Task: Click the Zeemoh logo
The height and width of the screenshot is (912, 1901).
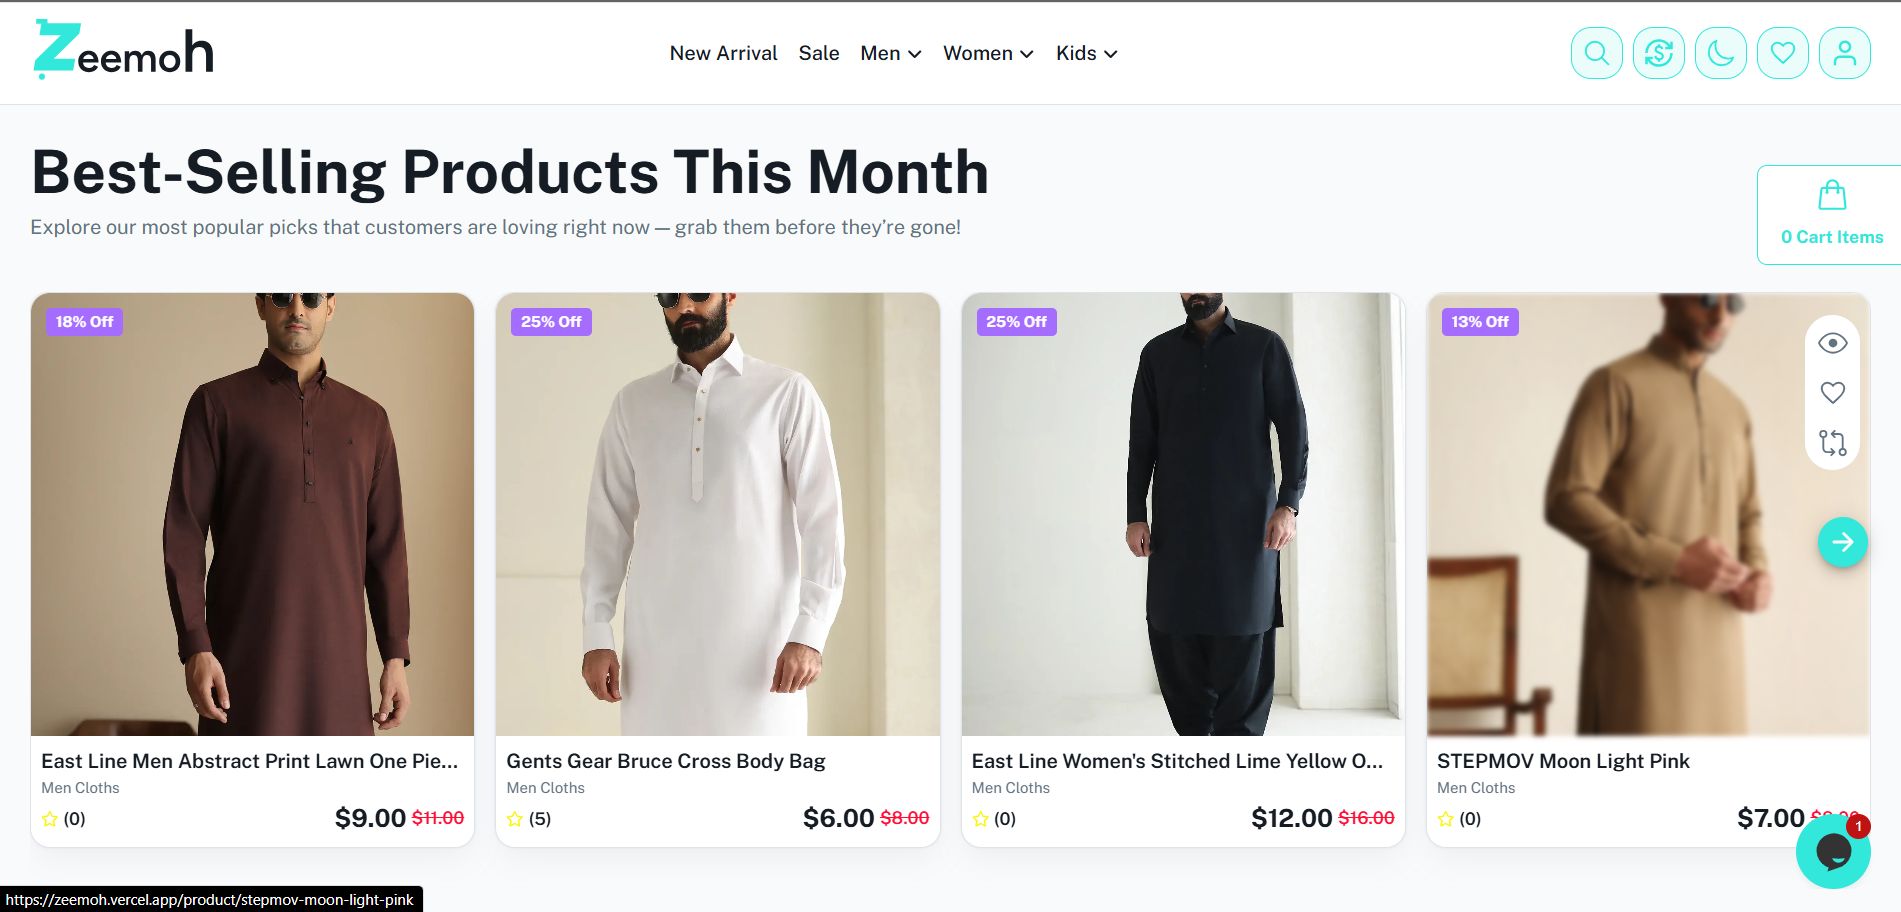Action: coord(124,50)
